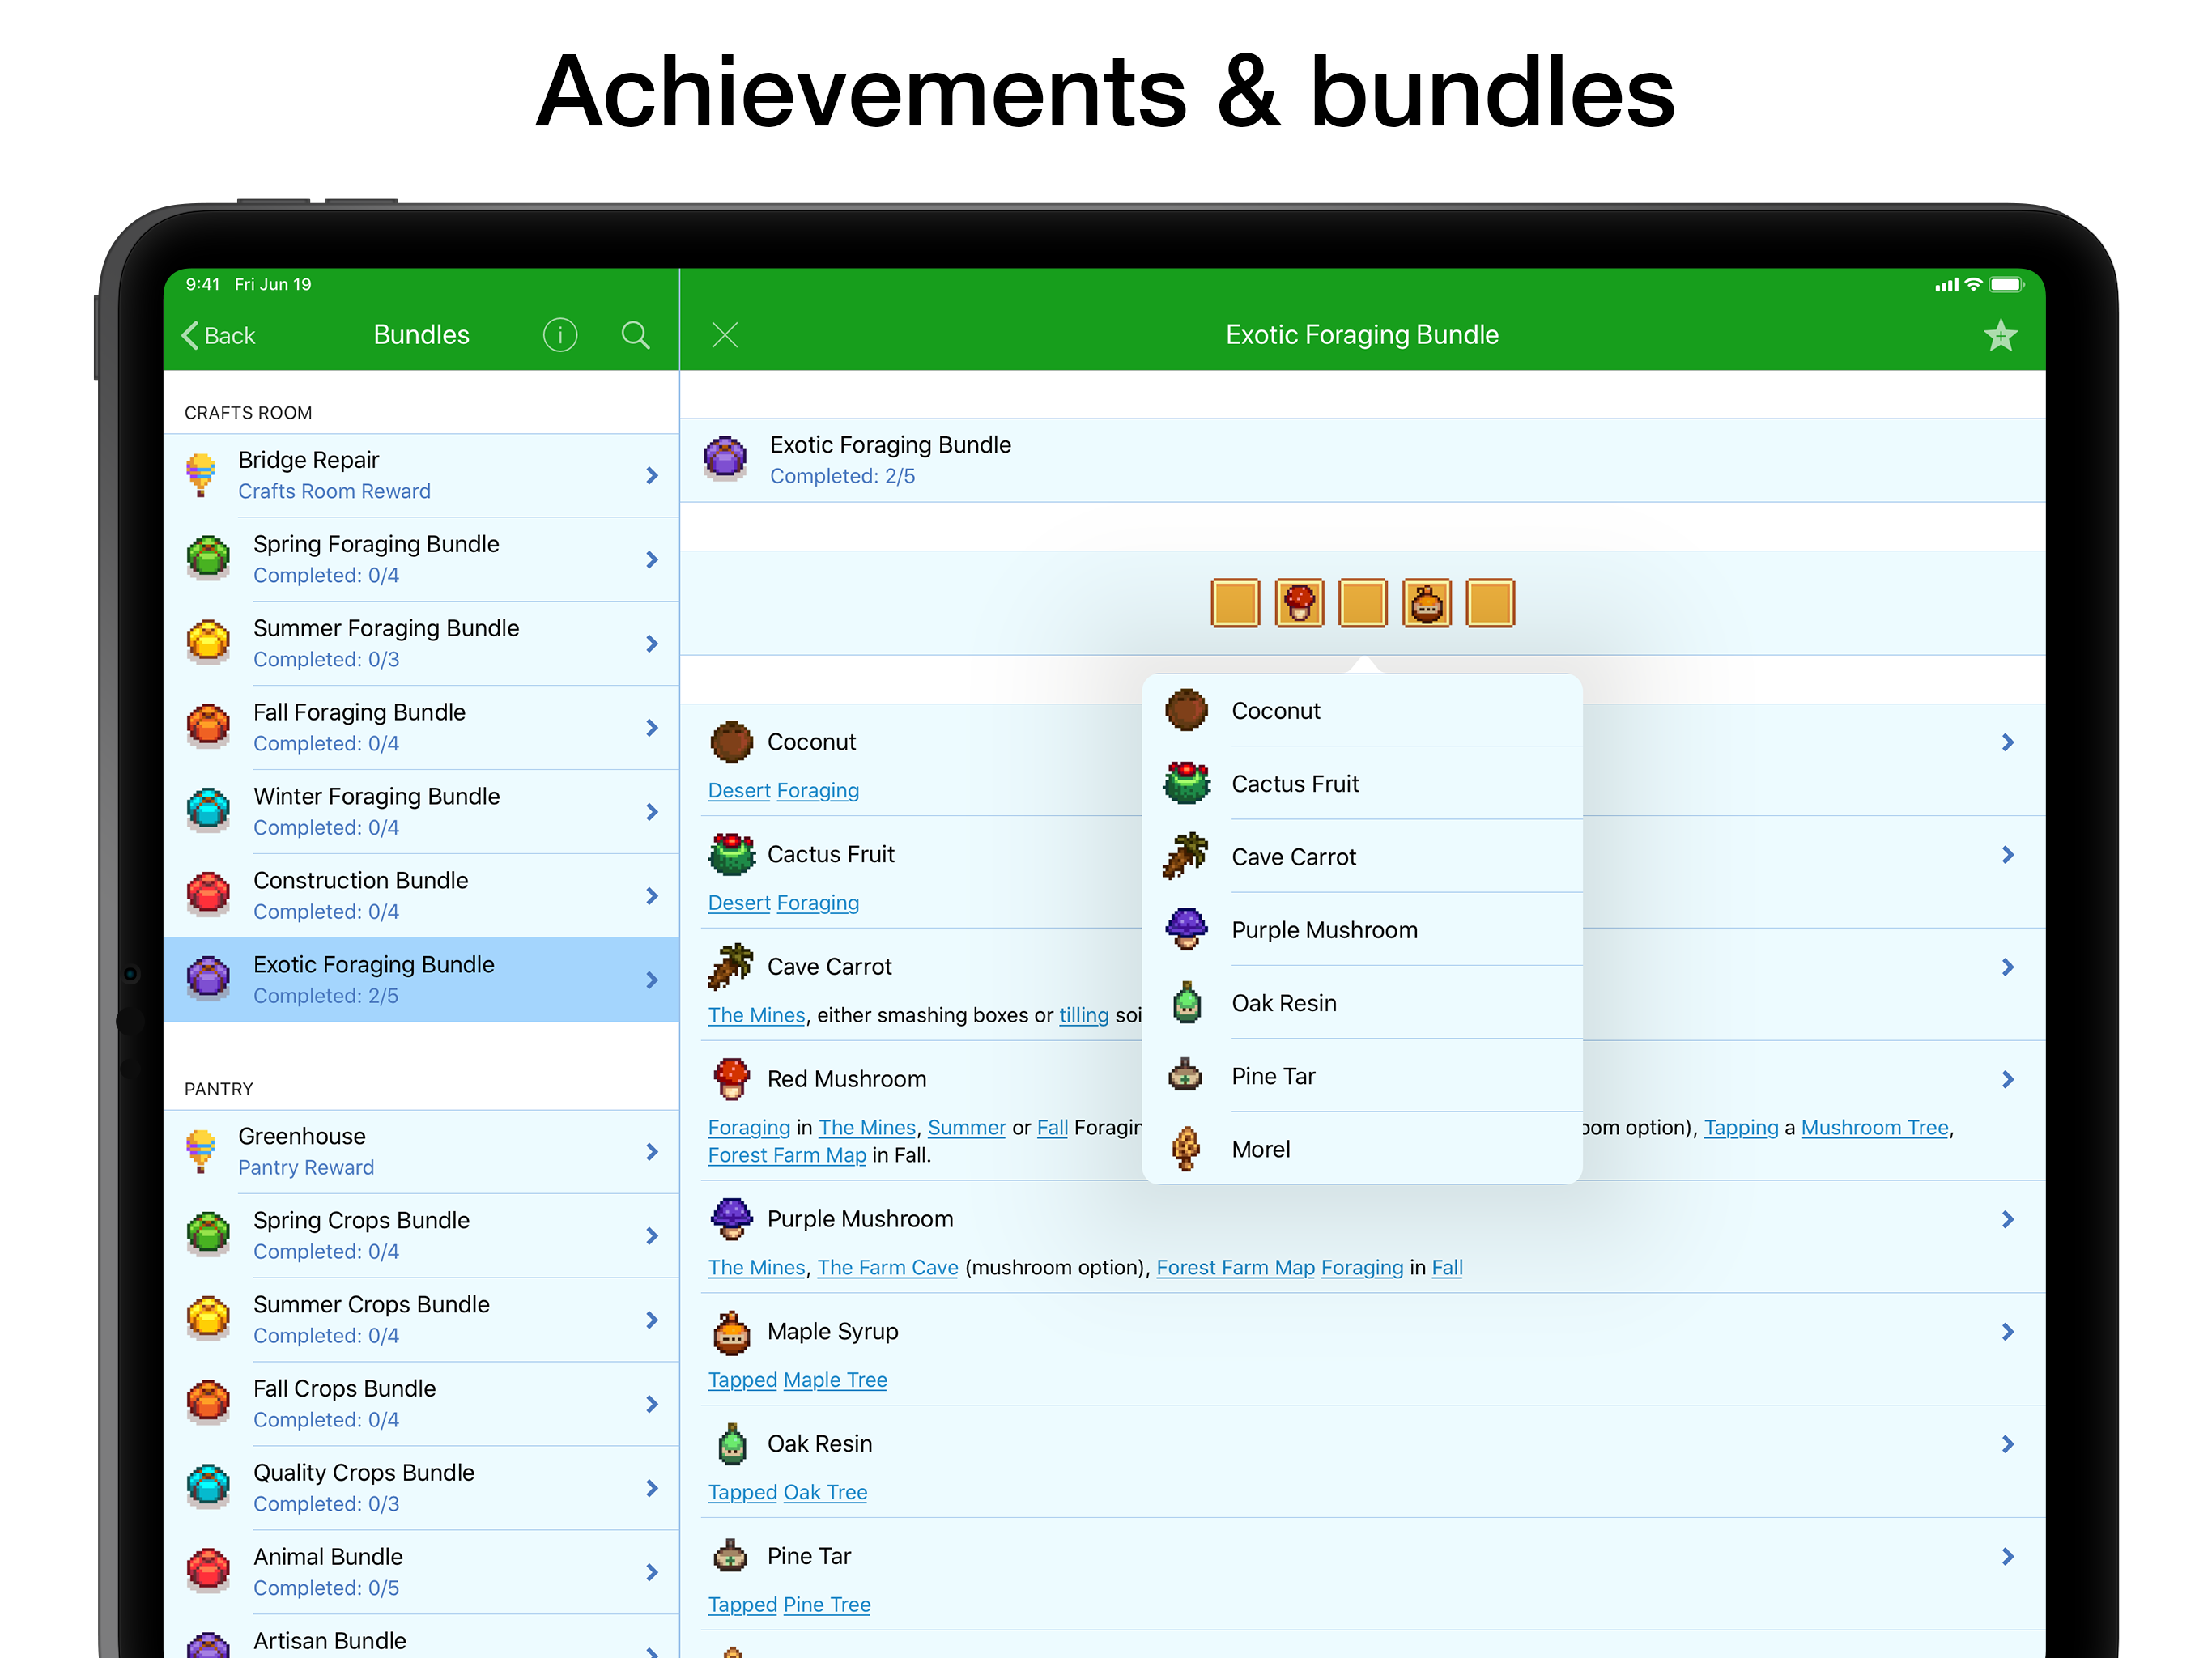This screenshot has height=1658, width=2212.
Task: Choose Coconut in the popup list
Action: 1362,711
